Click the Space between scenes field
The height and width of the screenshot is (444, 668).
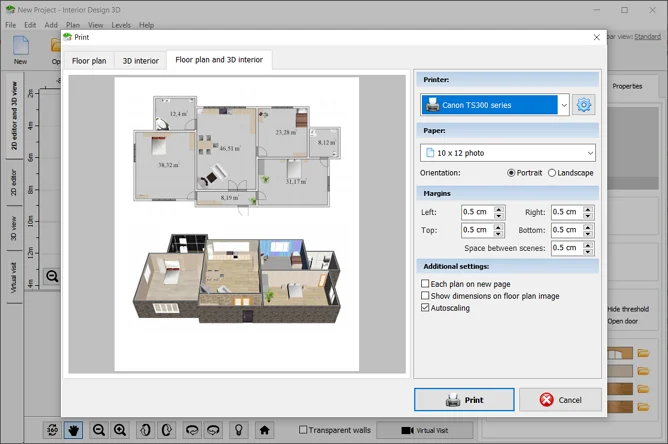click(x=567, y=248)
